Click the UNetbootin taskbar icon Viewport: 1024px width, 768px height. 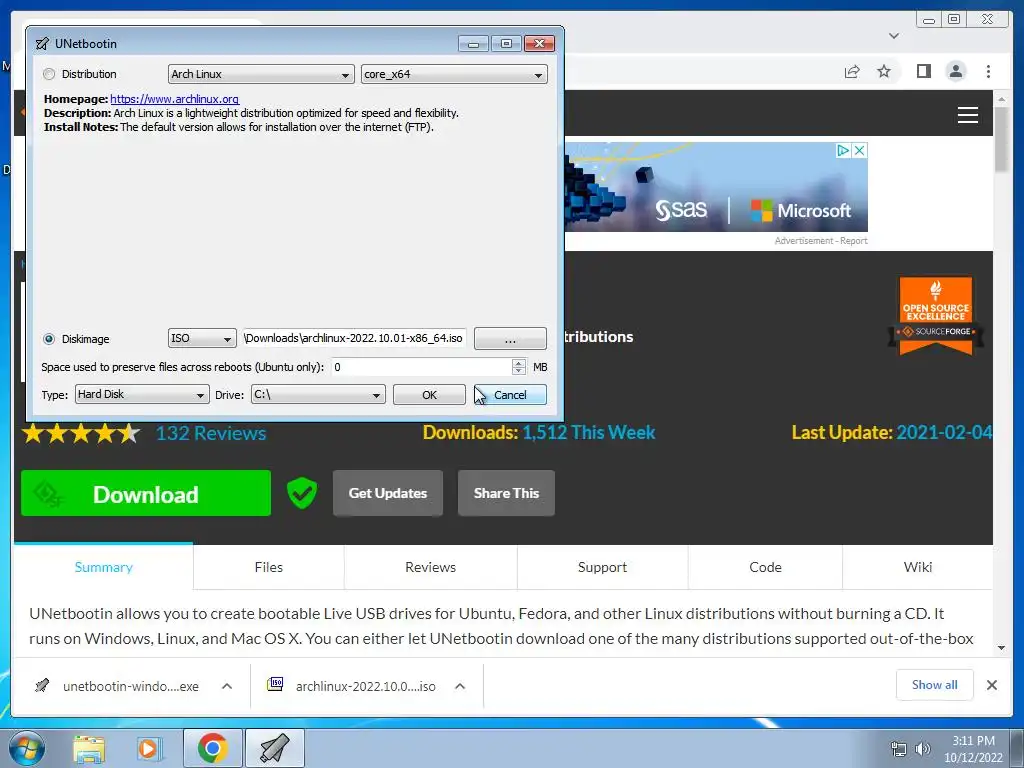(275, 748)
